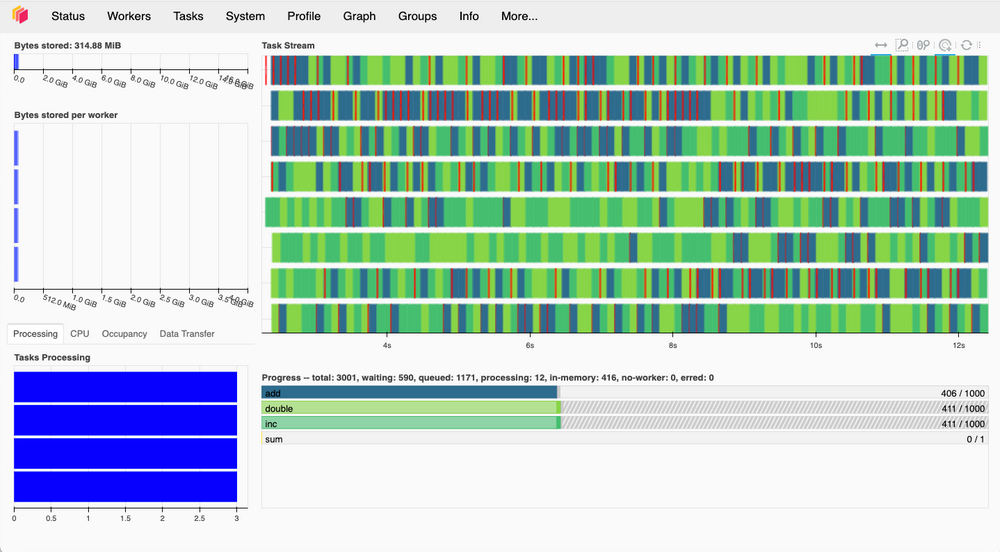Click the '2.0 GiB' Bytes stored axis label
The image size is (1000, 552).
pos(55,81)
